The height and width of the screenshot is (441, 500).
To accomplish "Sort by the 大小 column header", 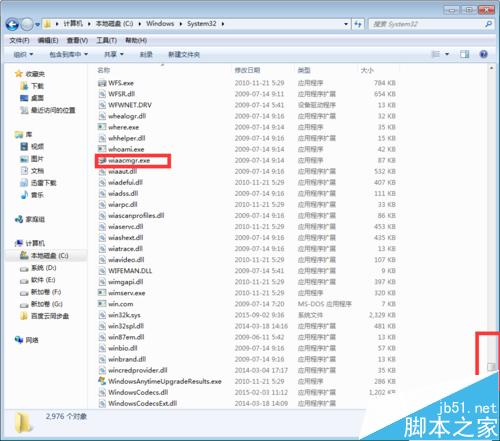I will (x=367, y=70).
